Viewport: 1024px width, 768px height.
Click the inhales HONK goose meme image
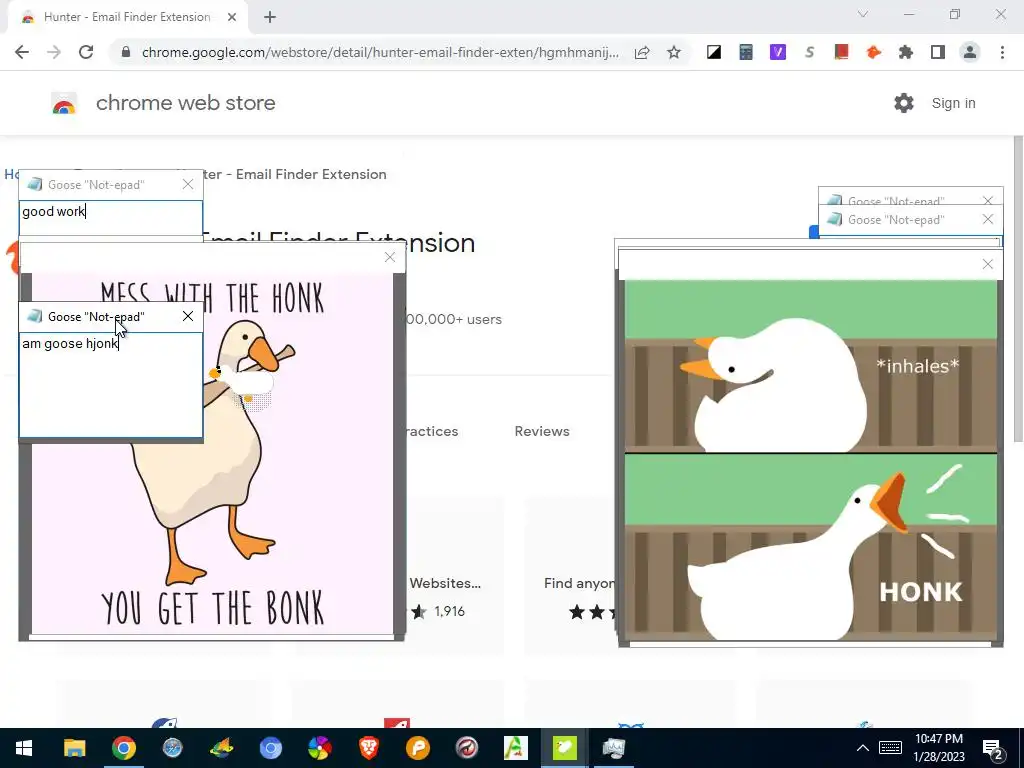pos(810,460)
